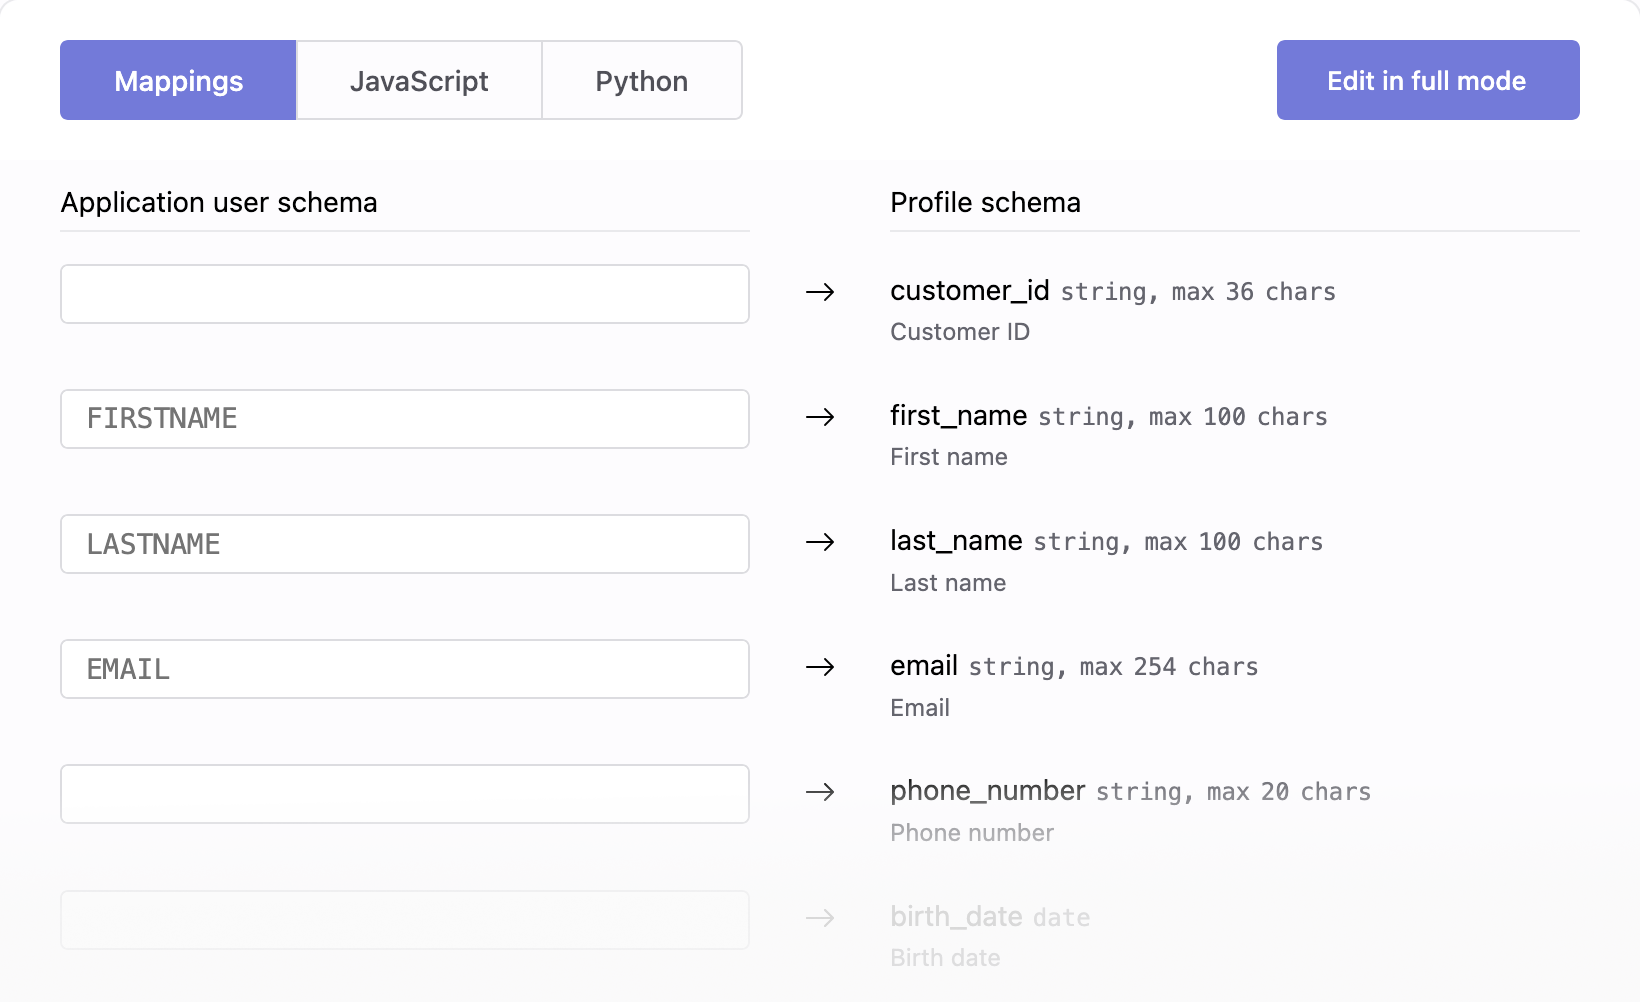Viewport: 1640px width, 1002px height.
Task: Click the FIRSTNAME input field
Action: click(x=404, y=419)
